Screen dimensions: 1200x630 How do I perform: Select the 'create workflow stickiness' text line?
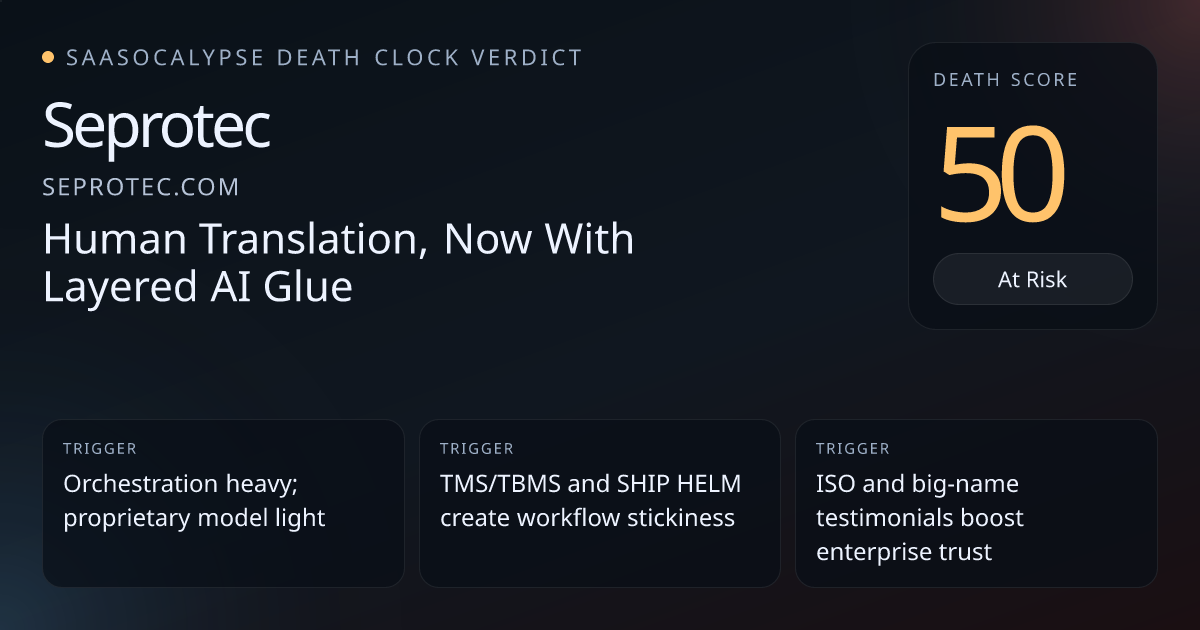pos(587,518)
